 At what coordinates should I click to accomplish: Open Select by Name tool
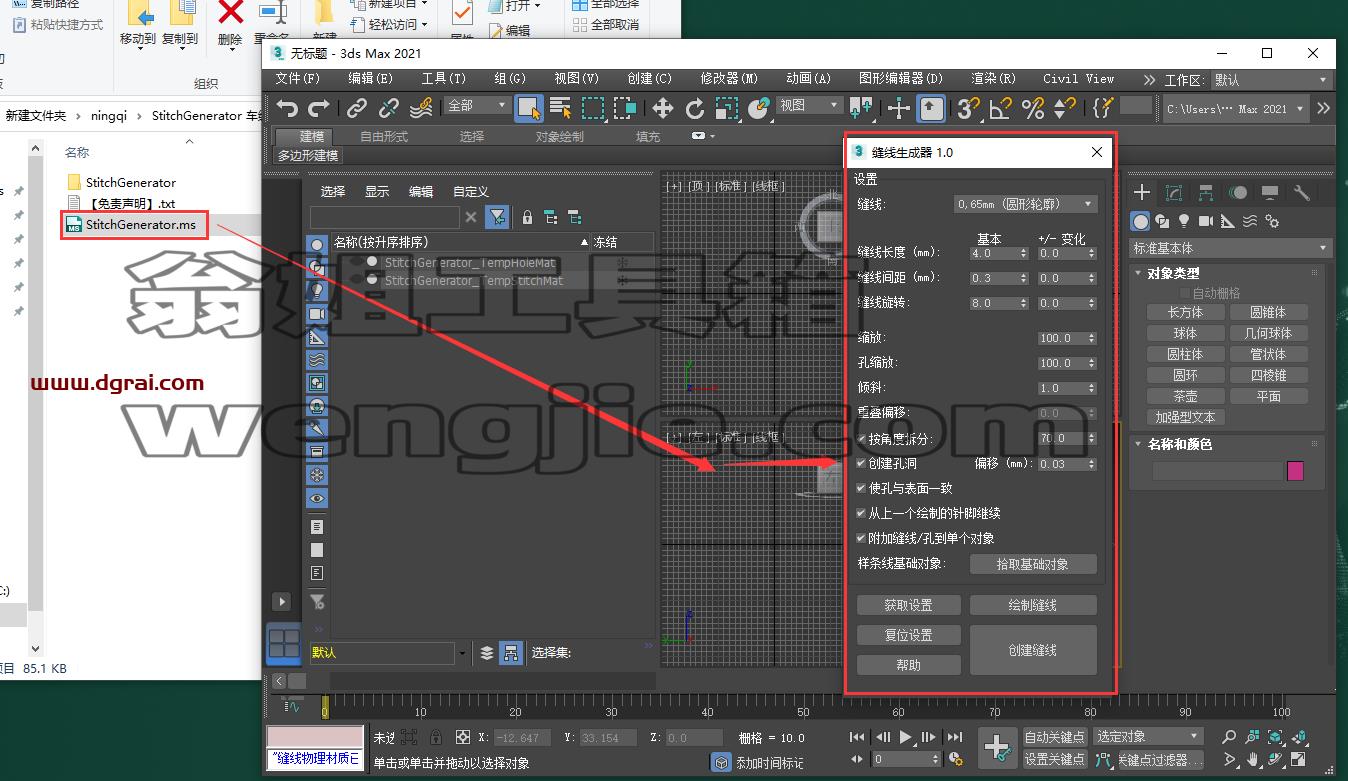(560, 108)
